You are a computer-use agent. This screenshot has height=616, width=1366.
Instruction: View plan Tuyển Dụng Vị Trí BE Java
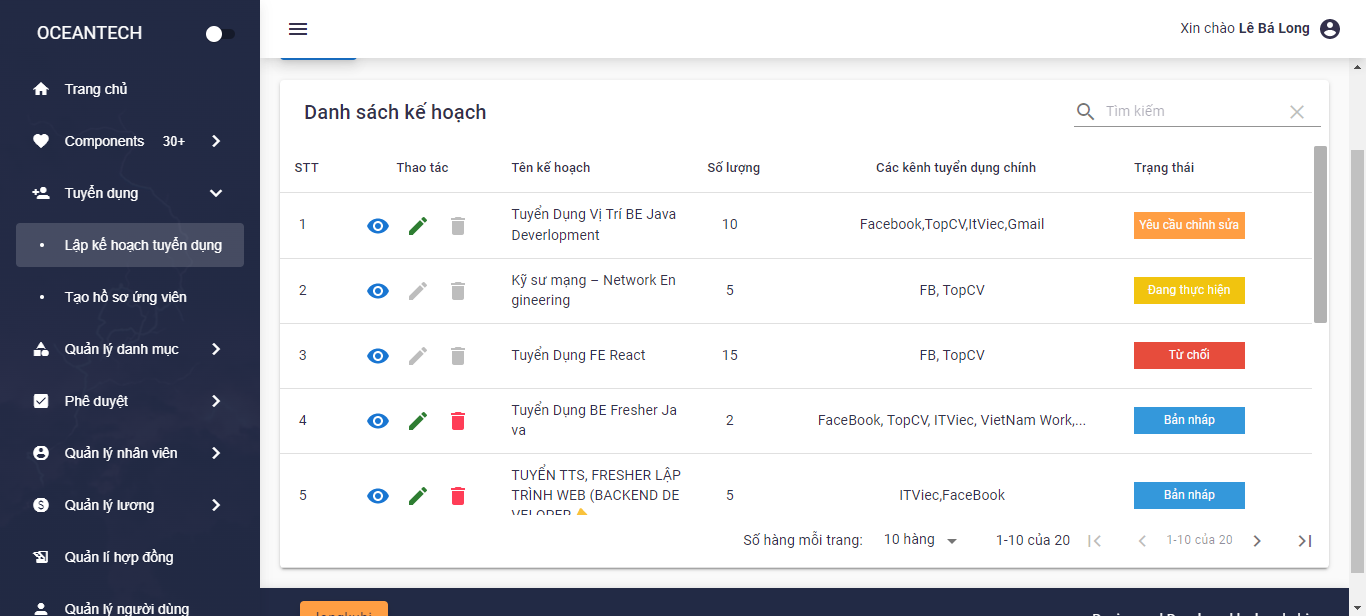coord(378,226)
